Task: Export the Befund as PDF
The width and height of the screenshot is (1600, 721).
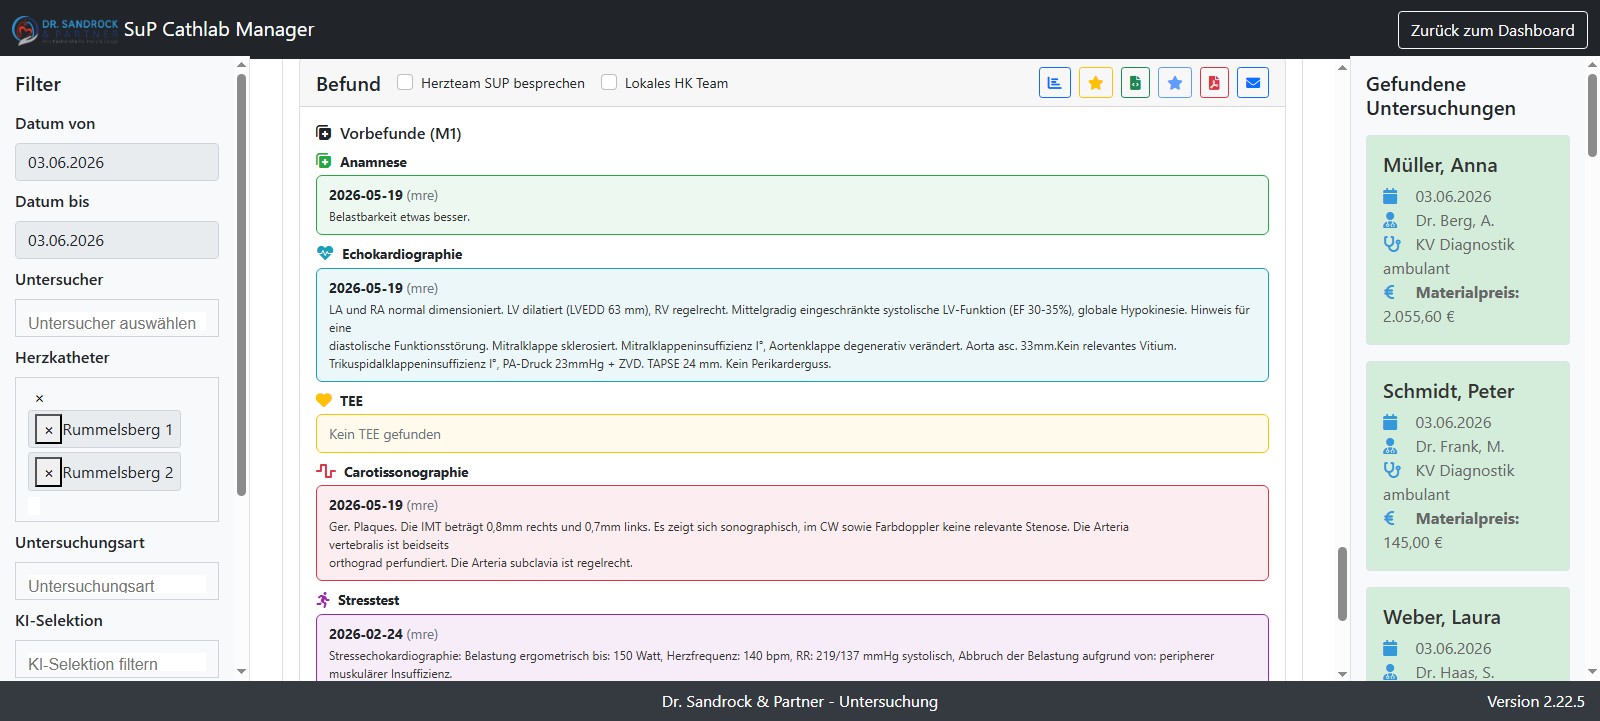Action: [1214, 83]
